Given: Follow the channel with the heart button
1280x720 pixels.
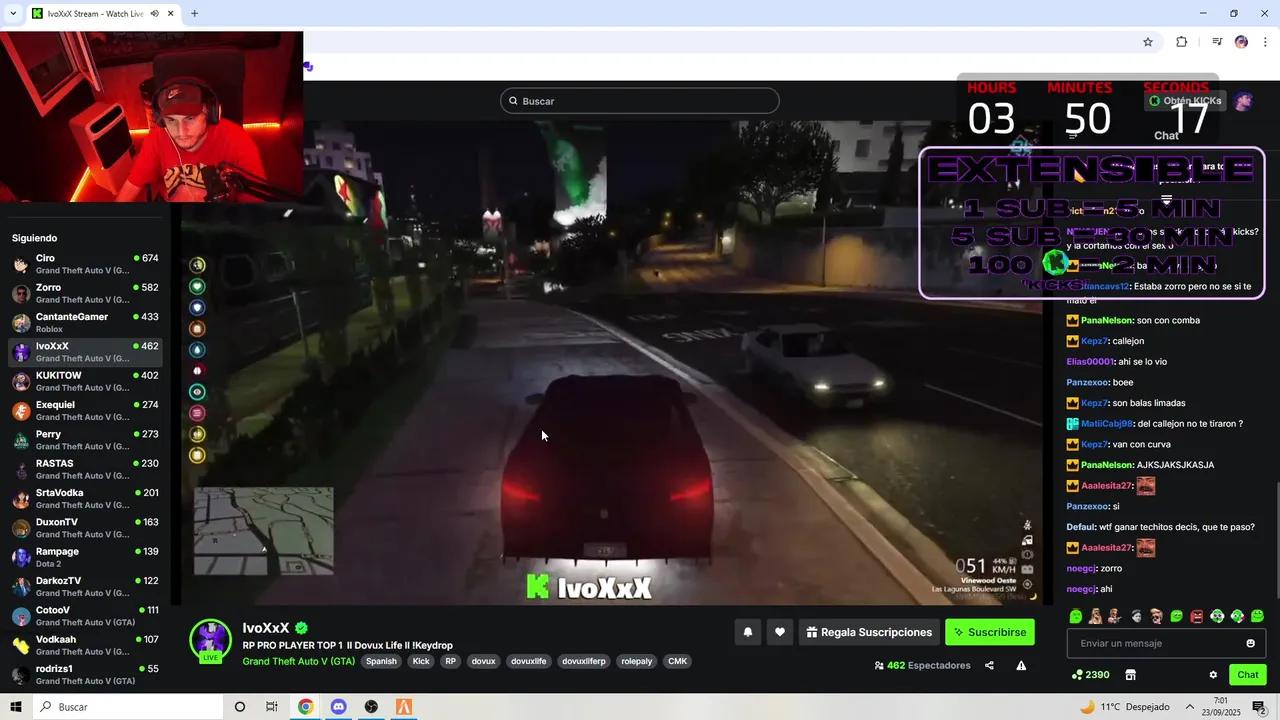Looking at the screenshot, I should point(780,632).
